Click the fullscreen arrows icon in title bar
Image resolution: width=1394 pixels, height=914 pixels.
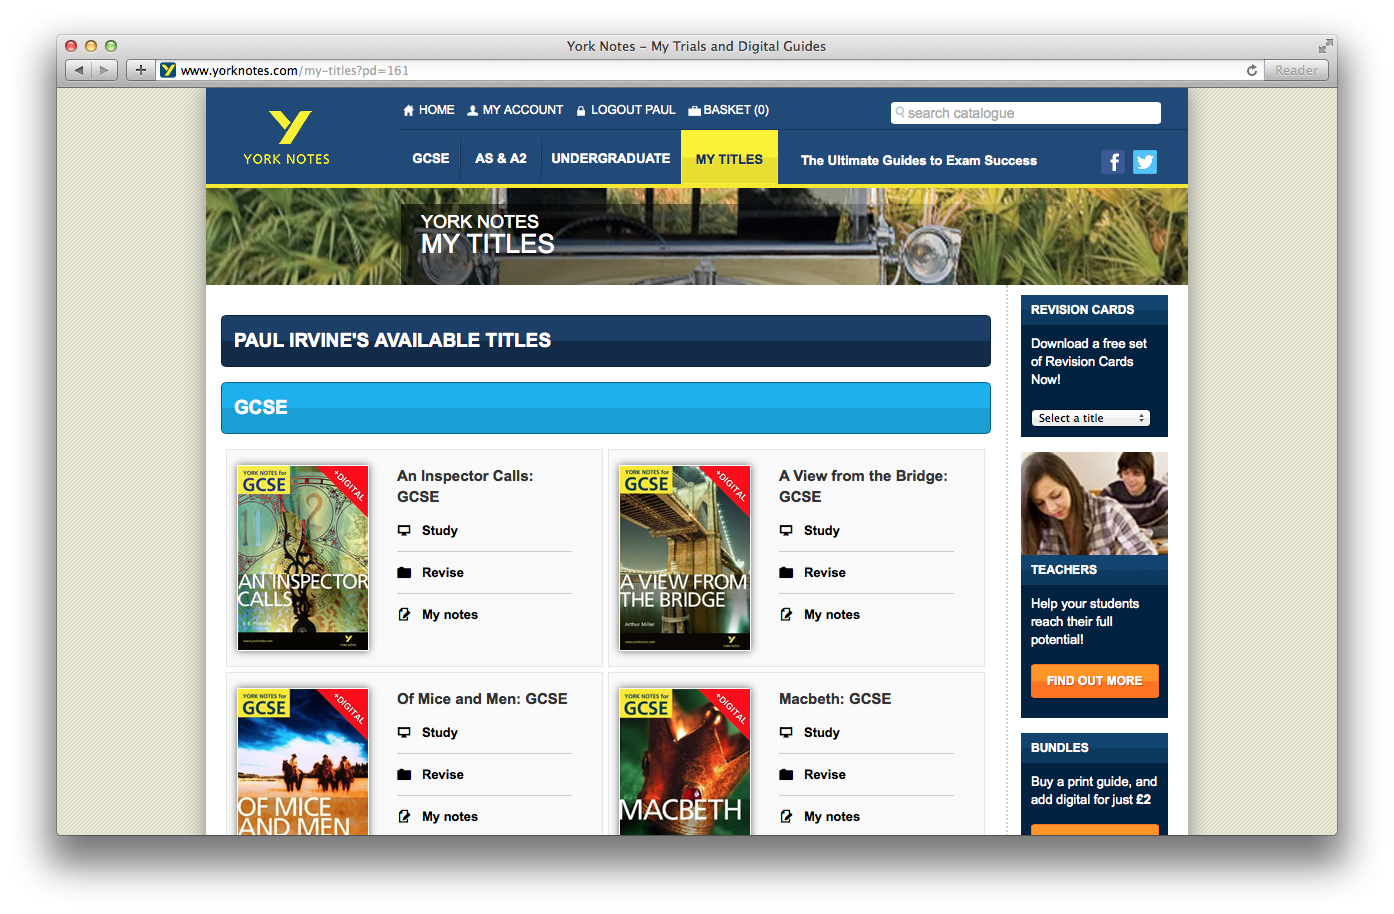click(1325, 46)
